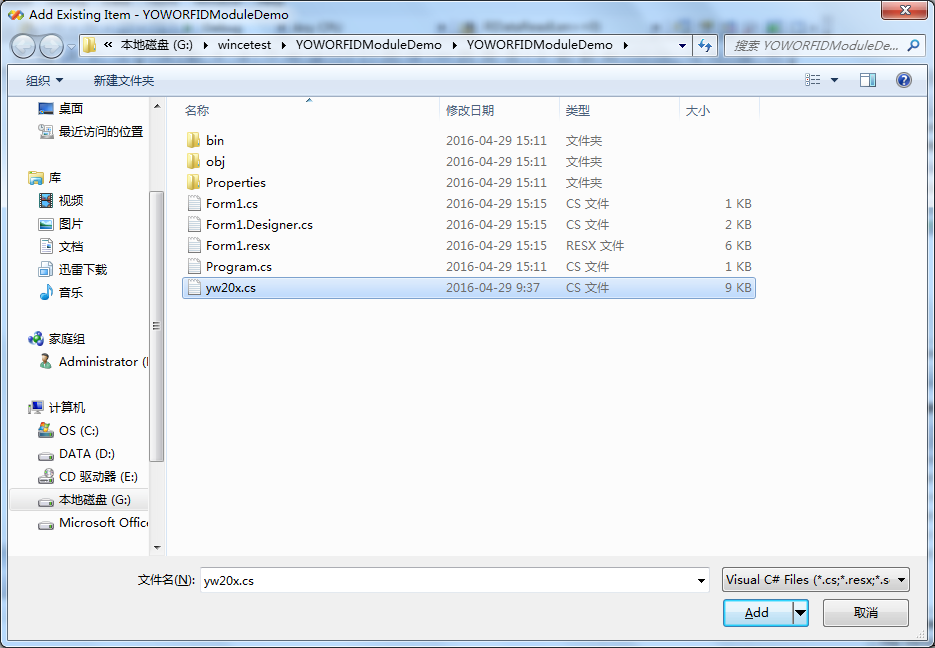Click 新建文件夹 in the toolbar
Screen dimensions: 935x648
click(124, 80)
